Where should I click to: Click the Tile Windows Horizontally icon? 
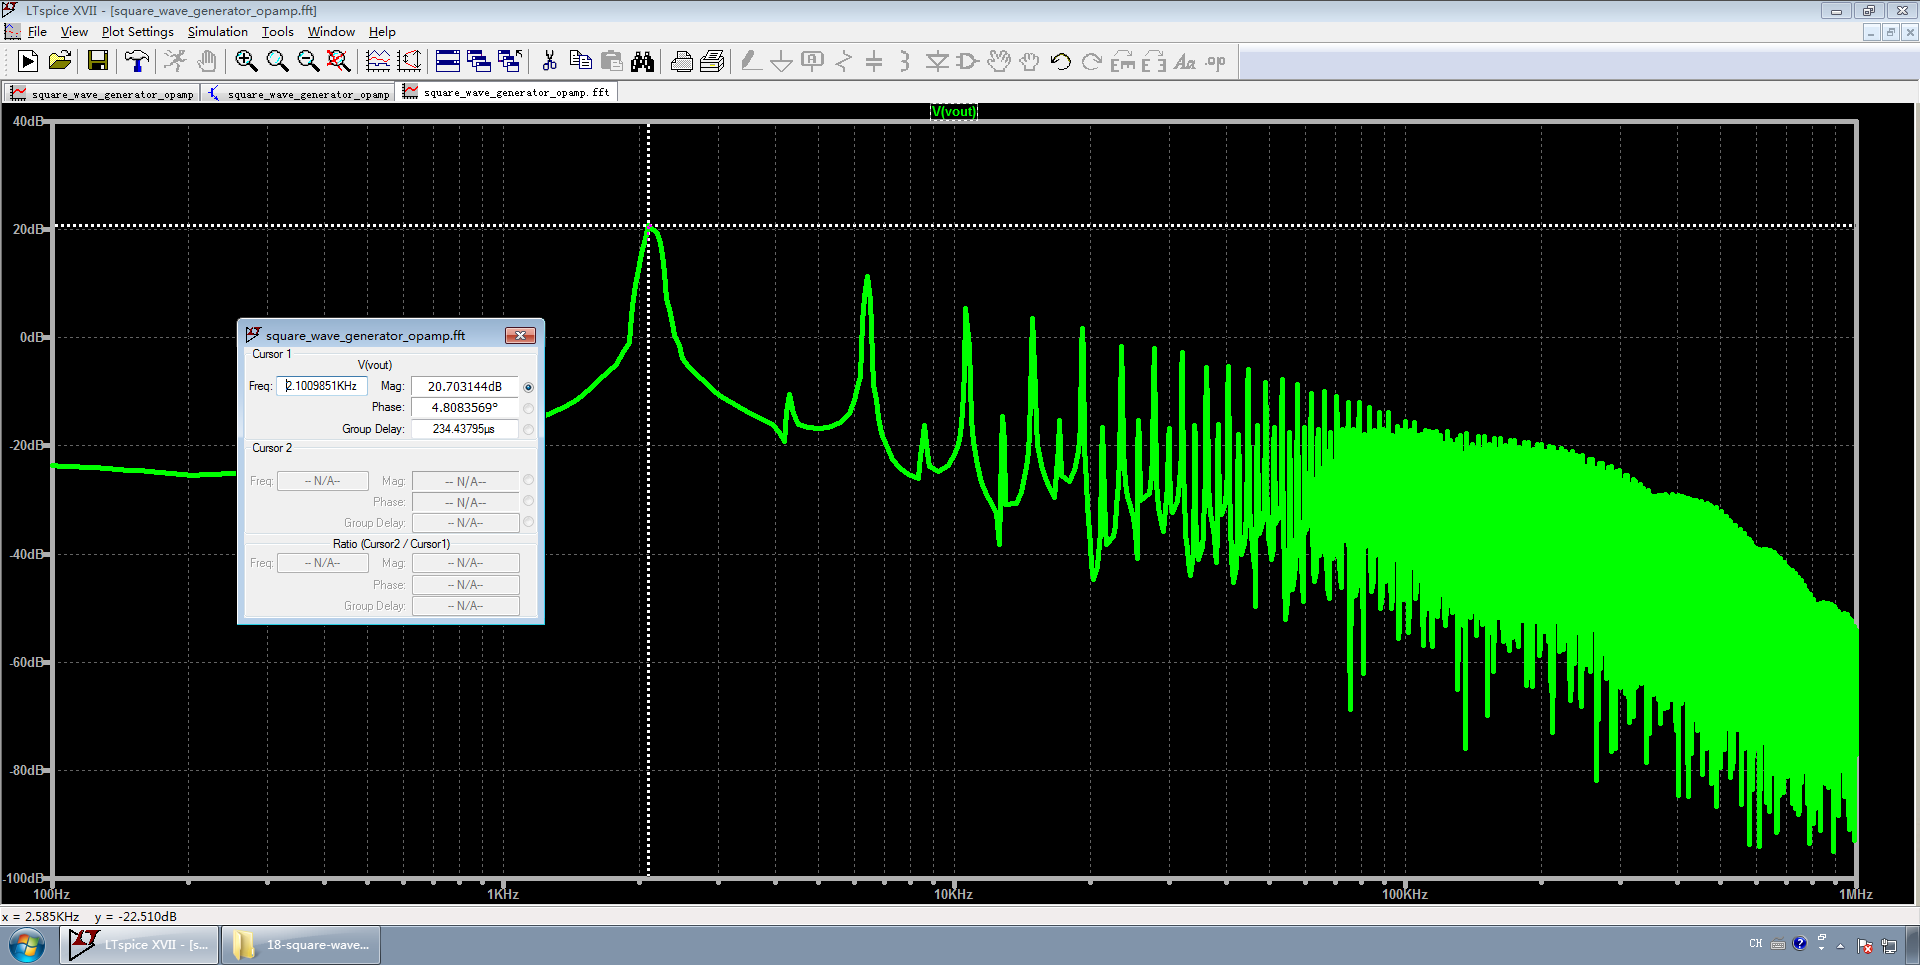coord(448,62)
